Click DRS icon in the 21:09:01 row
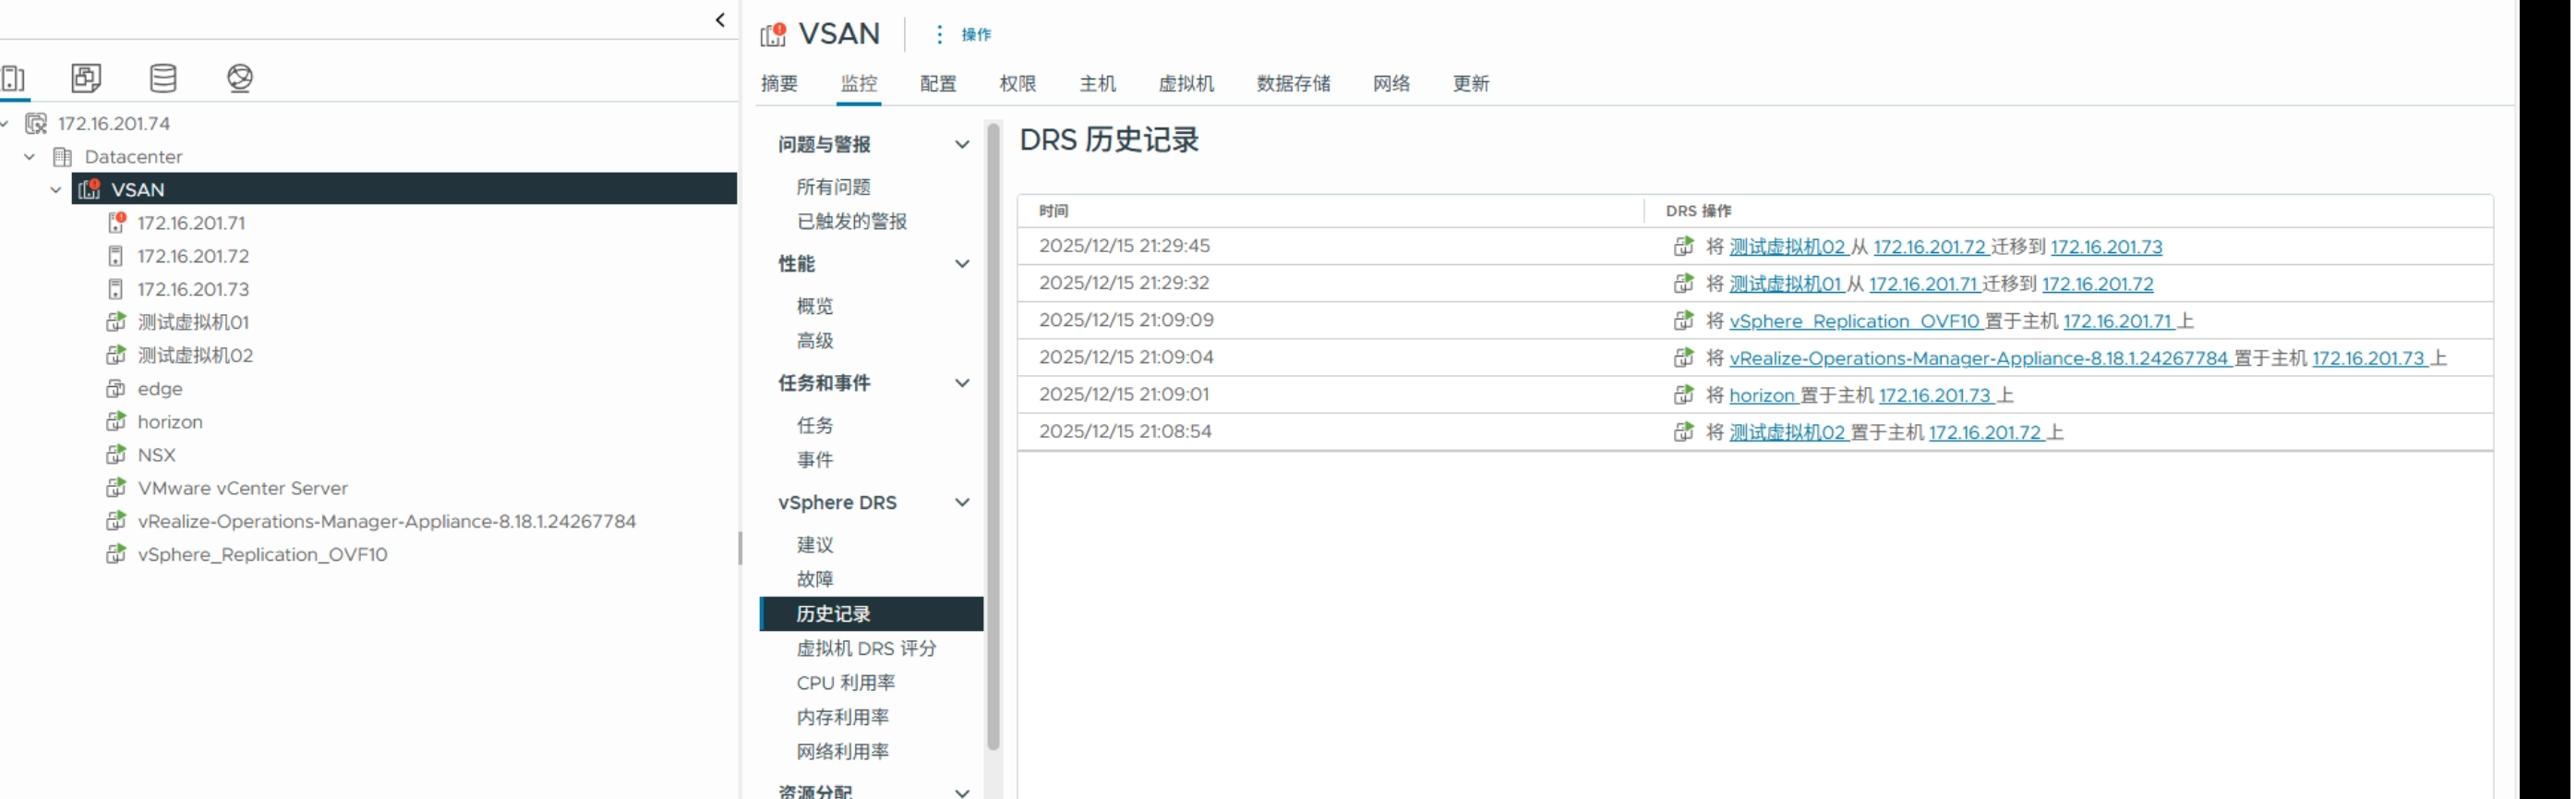The width and height of the screenshot is (2576, 799). [x=1685, y=394]
